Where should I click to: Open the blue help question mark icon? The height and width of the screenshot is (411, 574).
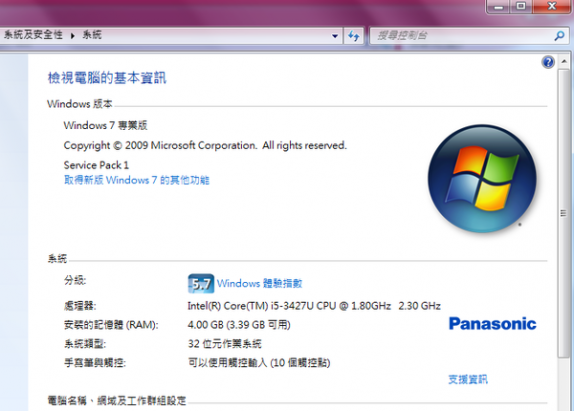pos(548,62)
